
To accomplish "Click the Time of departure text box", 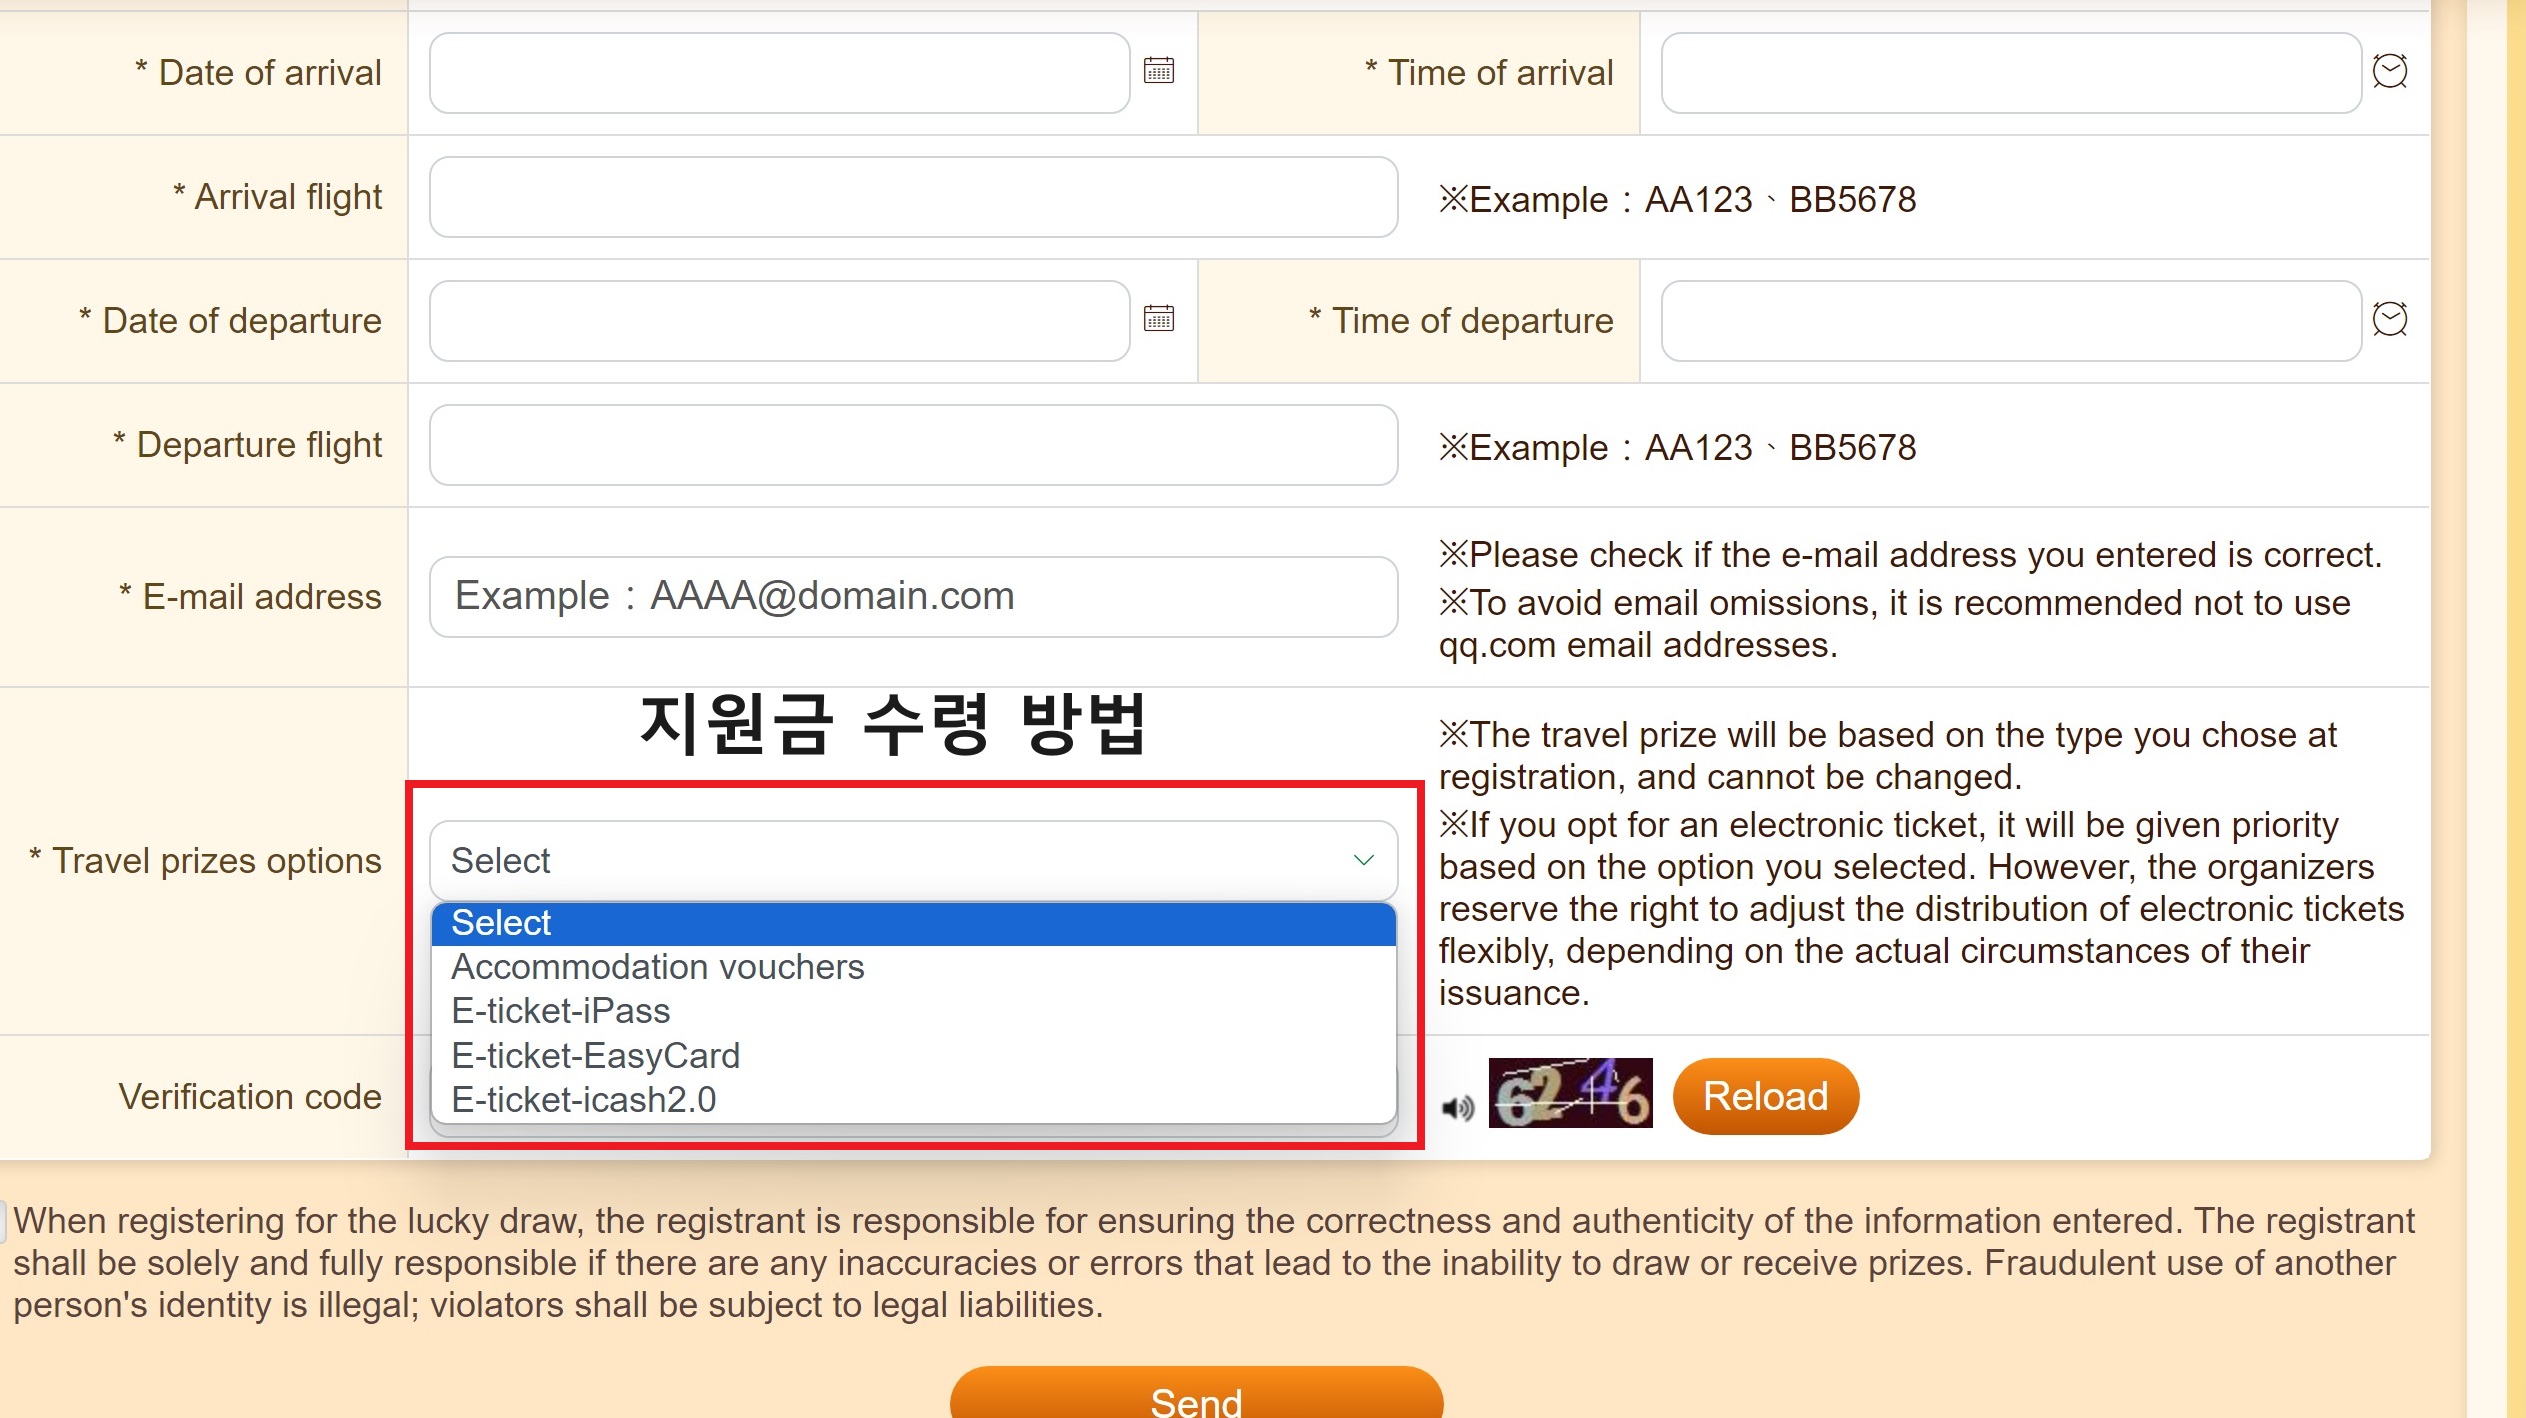I will (x=2010, y=320).
